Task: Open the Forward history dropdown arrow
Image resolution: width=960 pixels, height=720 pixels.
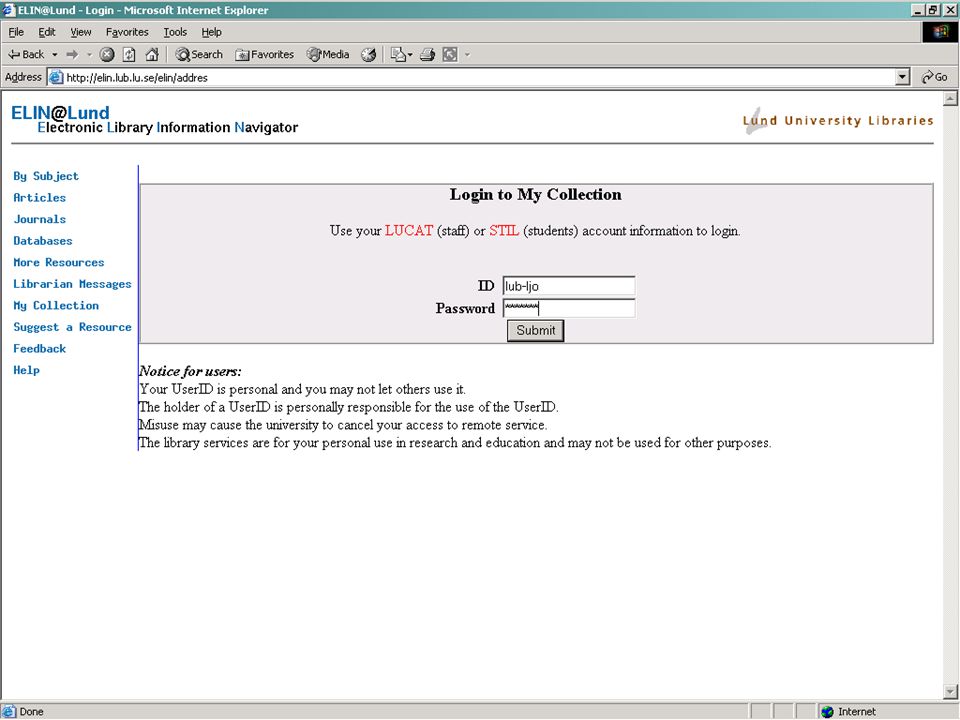Action: [89, 54]
